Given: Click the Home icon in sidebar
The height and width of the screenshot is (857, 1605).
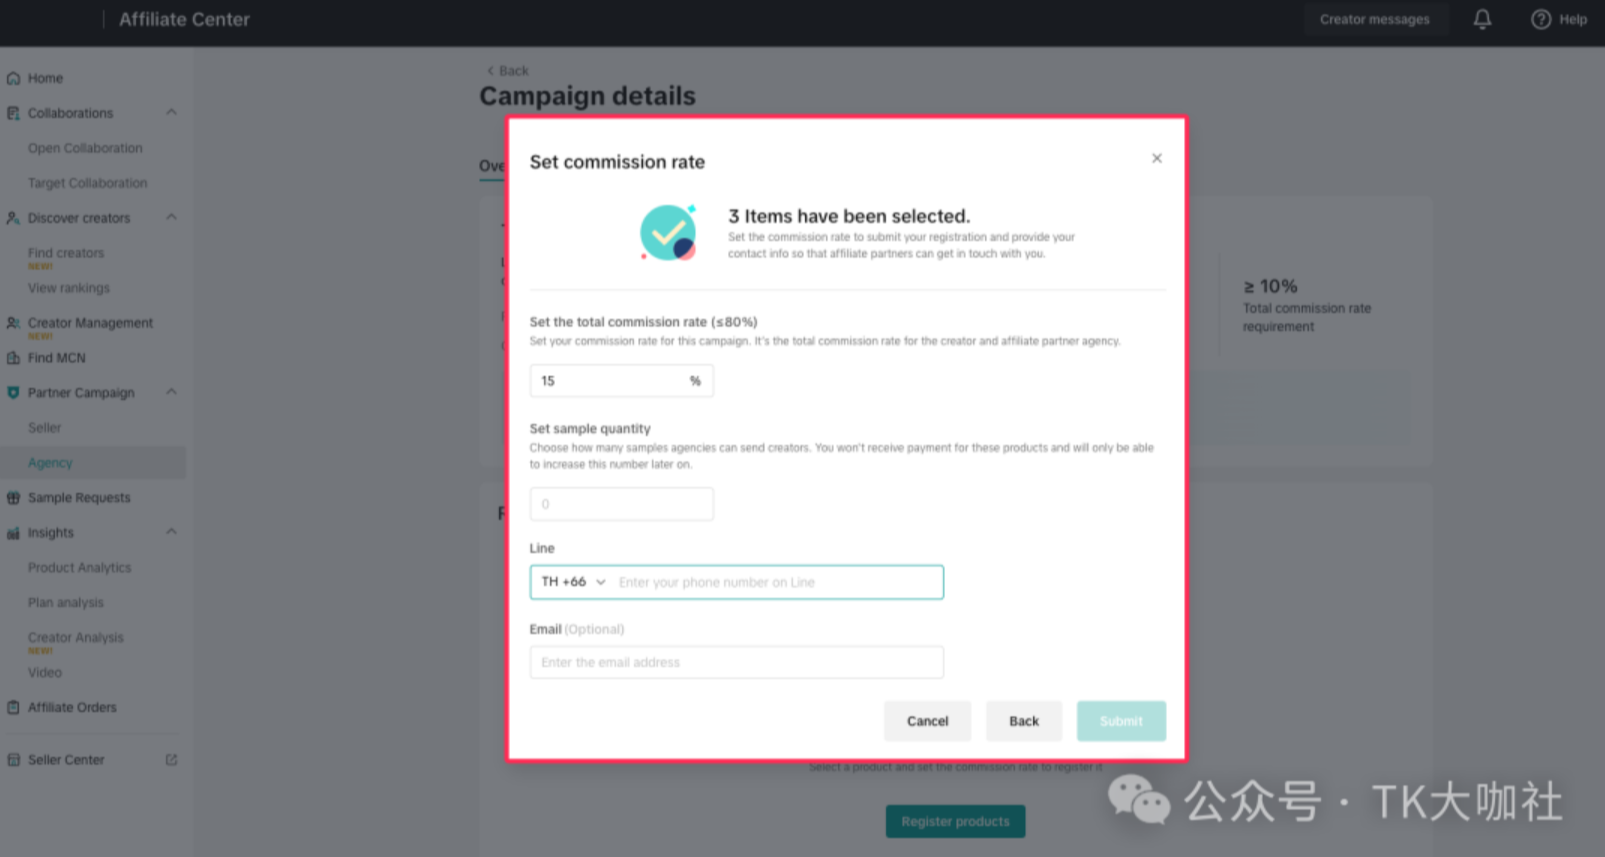Looking at the screenshot, I should pos(13,78).
